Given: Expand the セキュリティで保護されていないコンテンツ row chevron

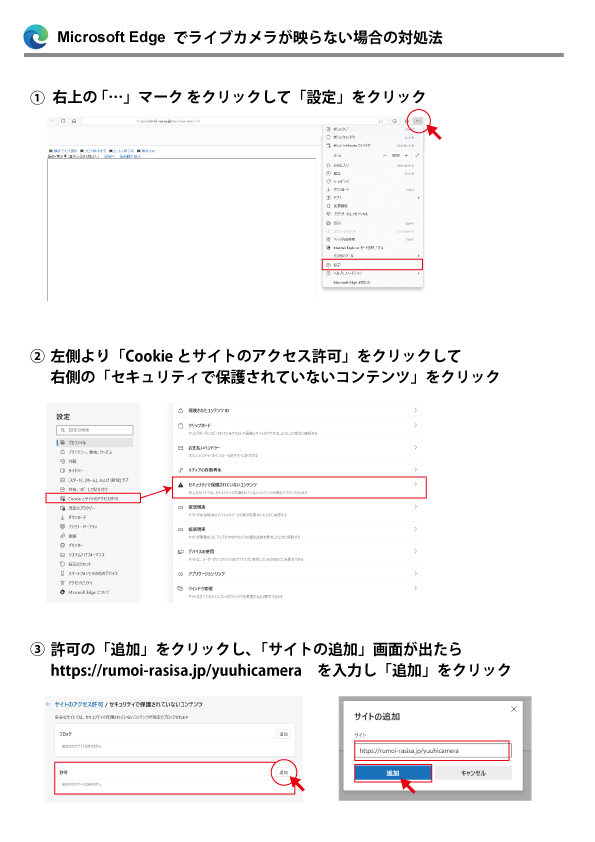Looking at the screenshot, I should point(416,485).
